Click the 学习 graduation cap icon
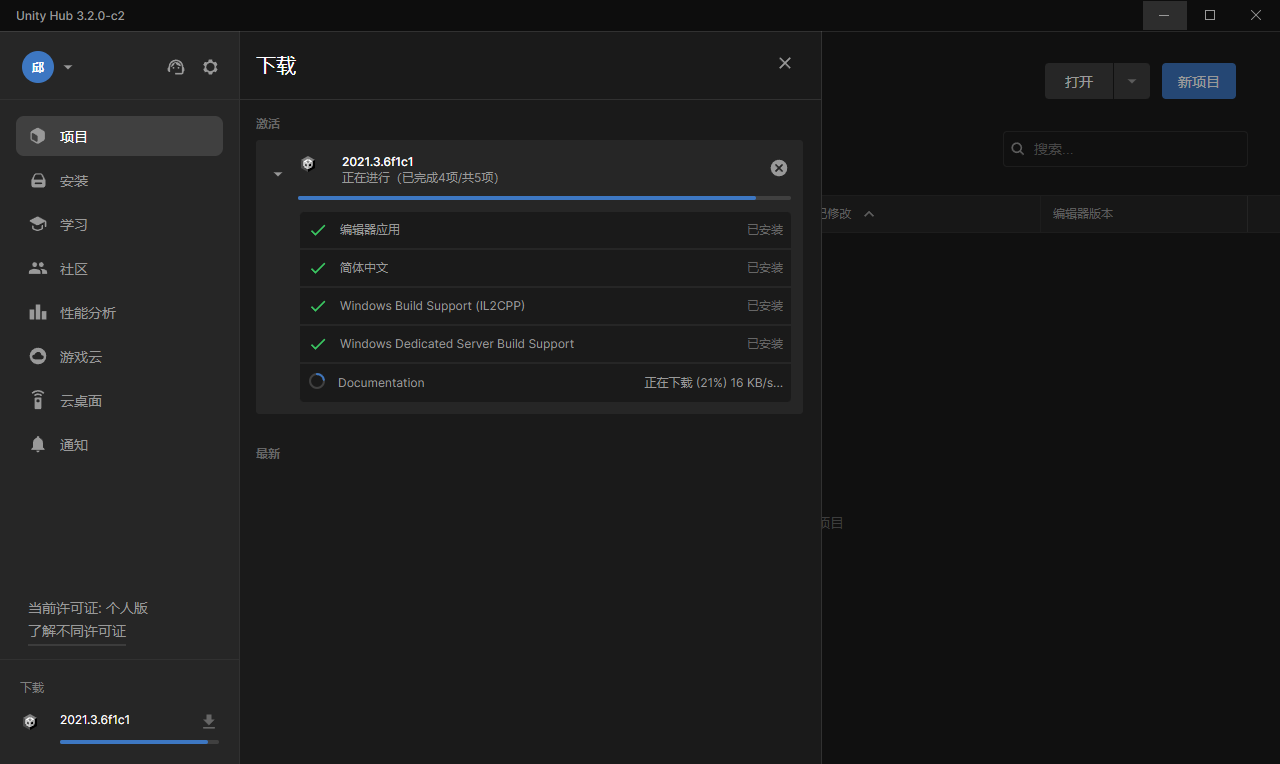 38,224
